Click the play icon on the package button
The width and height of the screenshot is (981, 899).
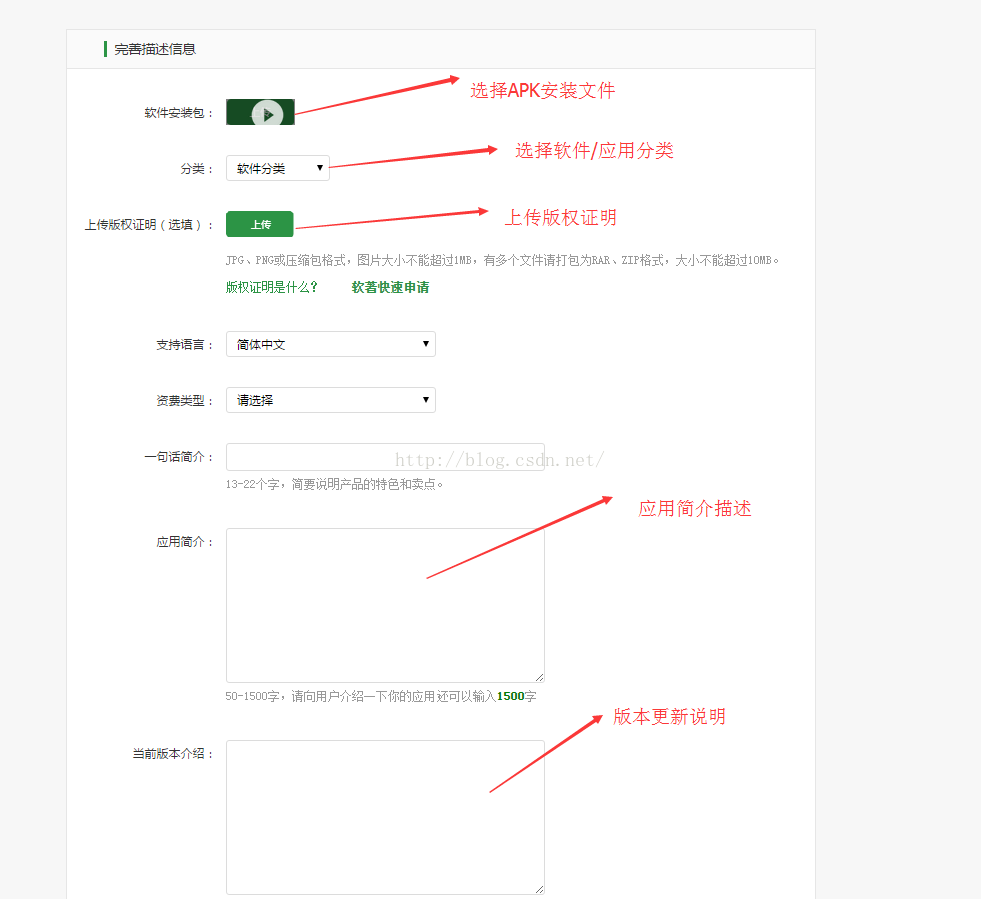pyautogui.click(x=268, y=114)
